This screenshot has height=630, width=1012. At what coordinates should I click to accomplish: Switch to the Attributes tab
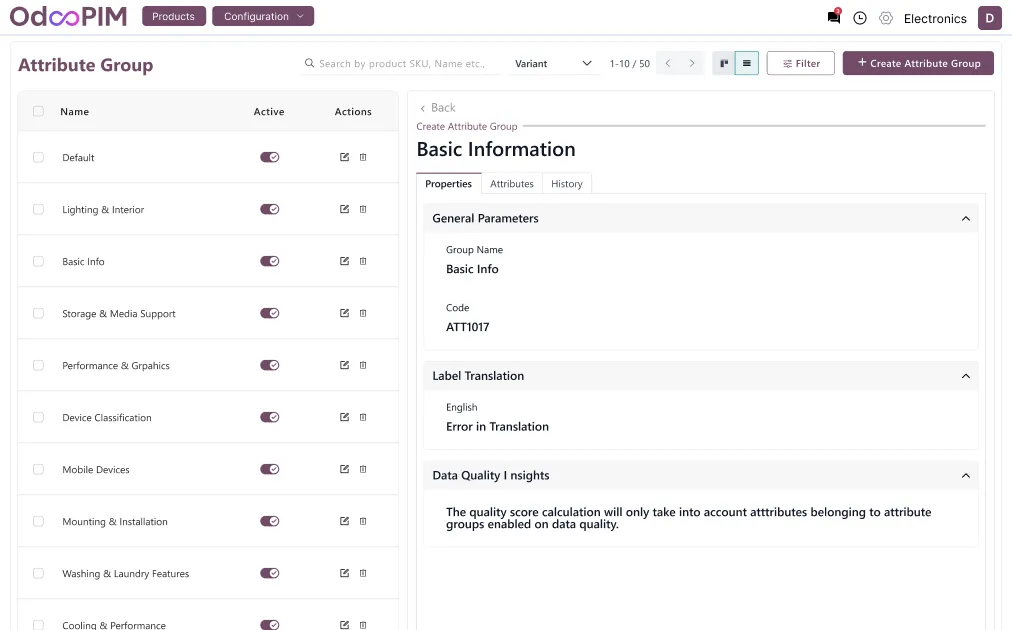(511, 184)
